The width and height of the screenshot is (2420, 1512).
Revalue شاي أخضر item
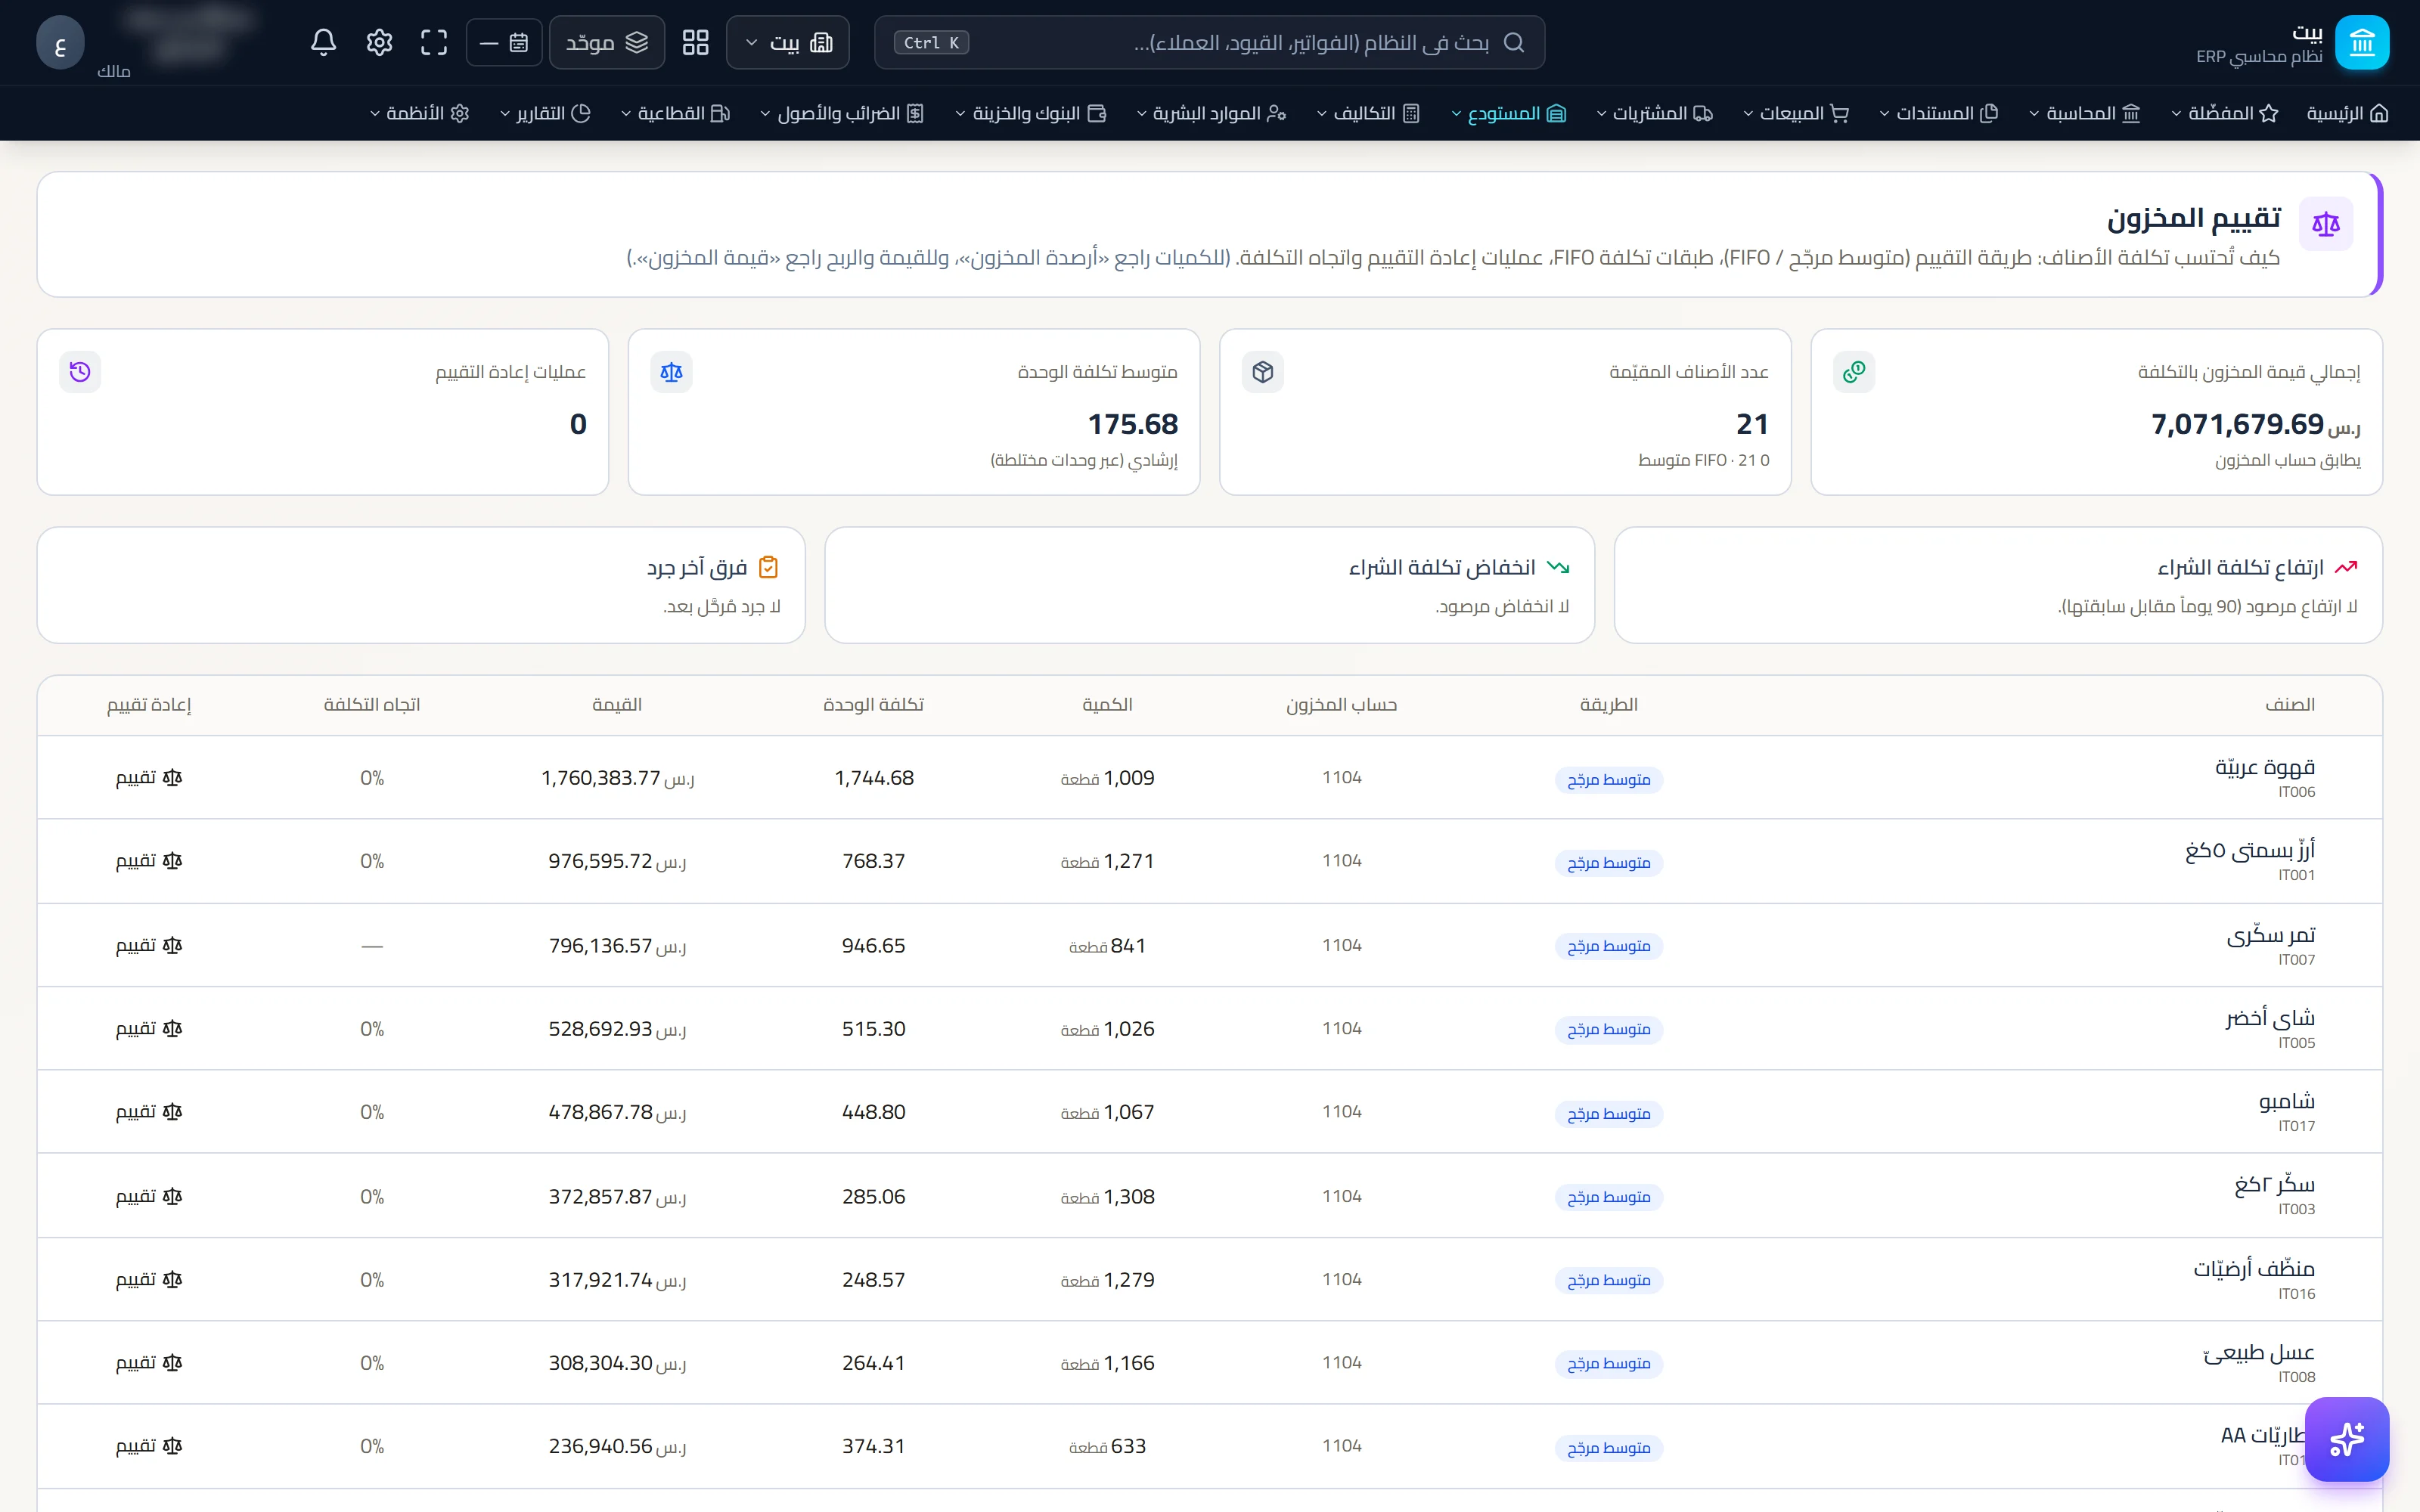click(149, 1028)
